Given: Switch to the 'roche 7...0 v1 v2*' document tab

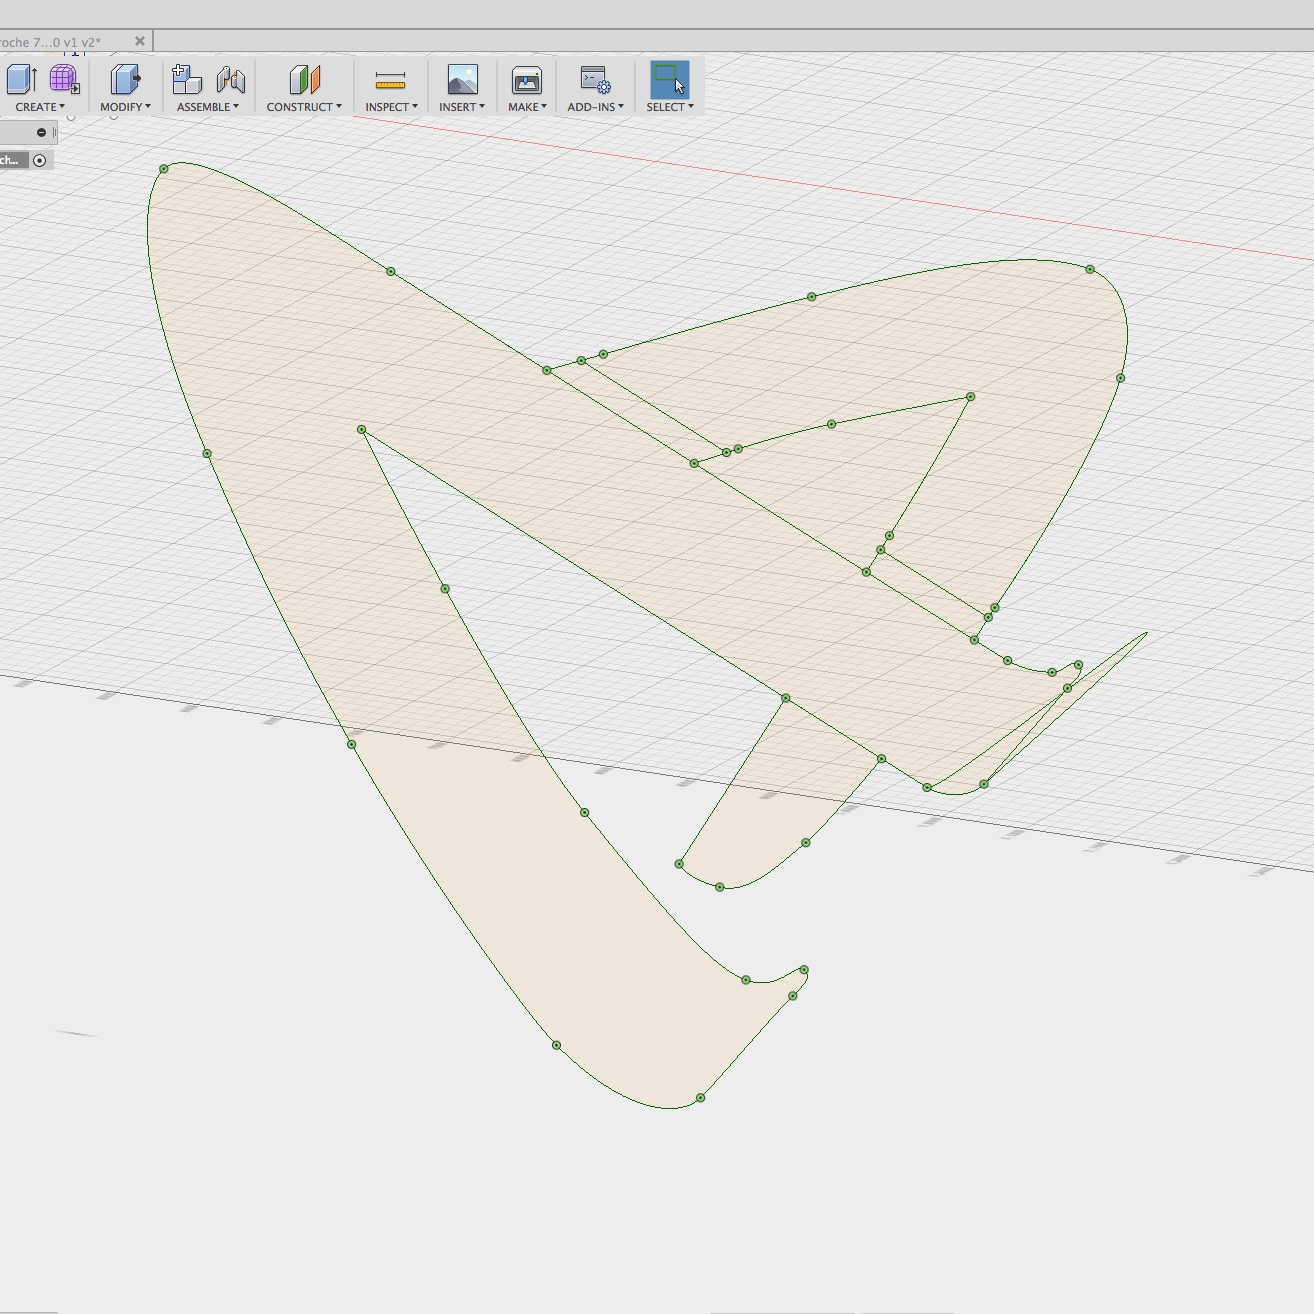Looking at the screenshot, I should [50, 42].
